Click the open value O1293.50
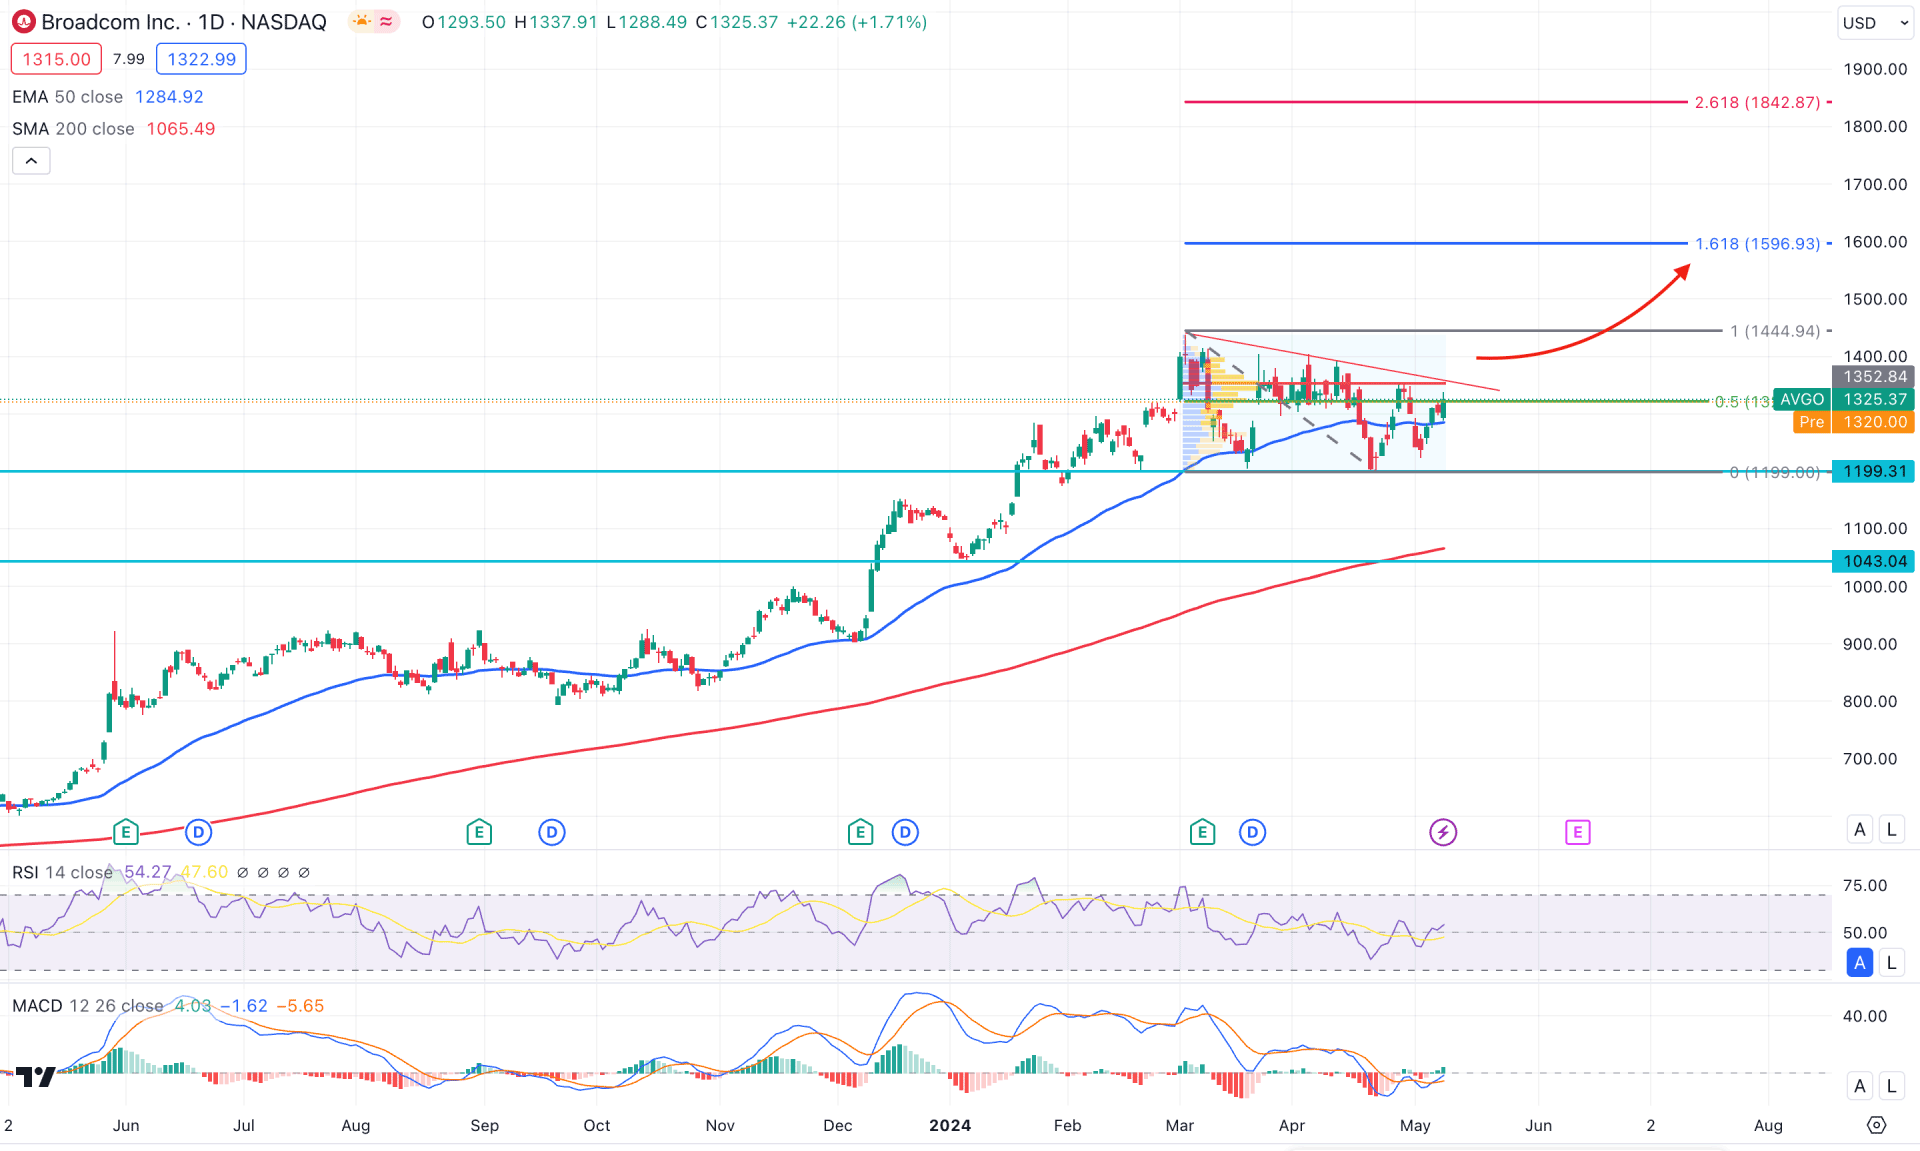Image resolution: width=1920 pixels, height=1151 pixels. (464, 22)
